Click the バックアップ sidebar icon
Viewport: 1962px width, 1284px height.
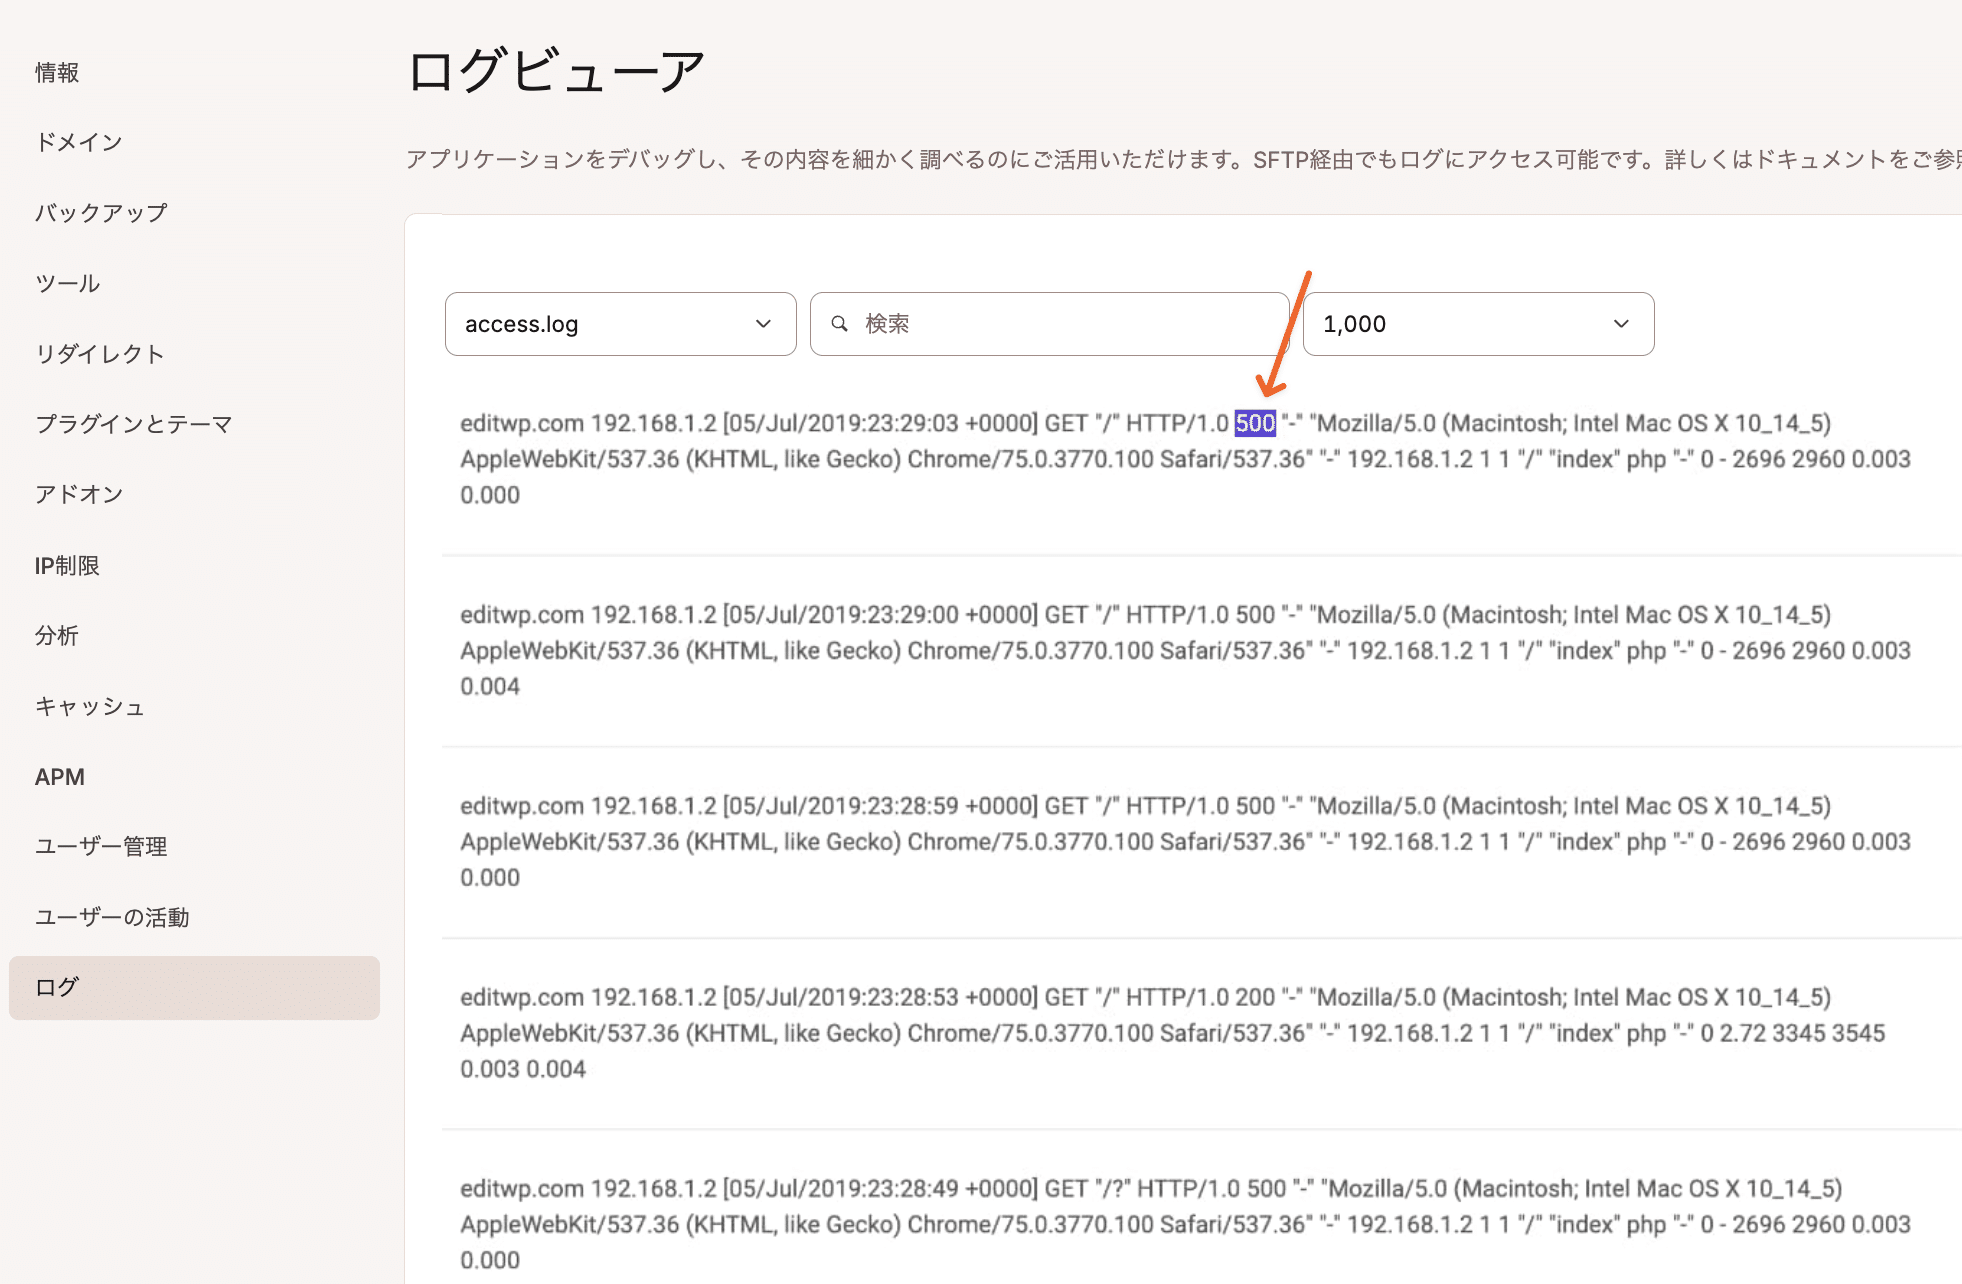pyautogui.click(x=103, y=212)
